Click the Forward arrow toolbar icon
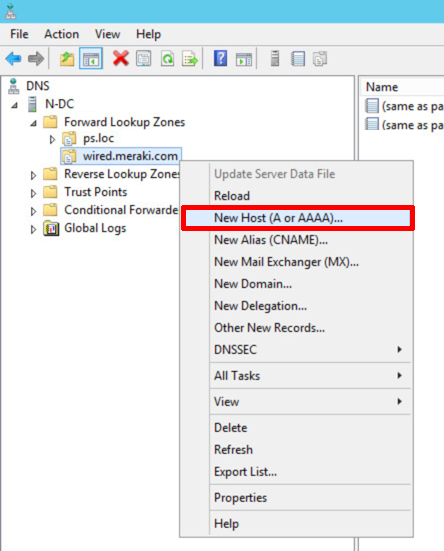This screenshot has width=444, height=551. click(x=36, y=59)
